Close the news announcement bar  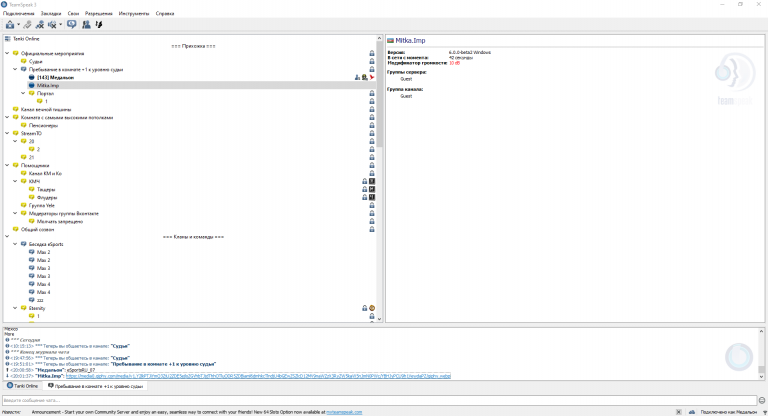(678, 412)
